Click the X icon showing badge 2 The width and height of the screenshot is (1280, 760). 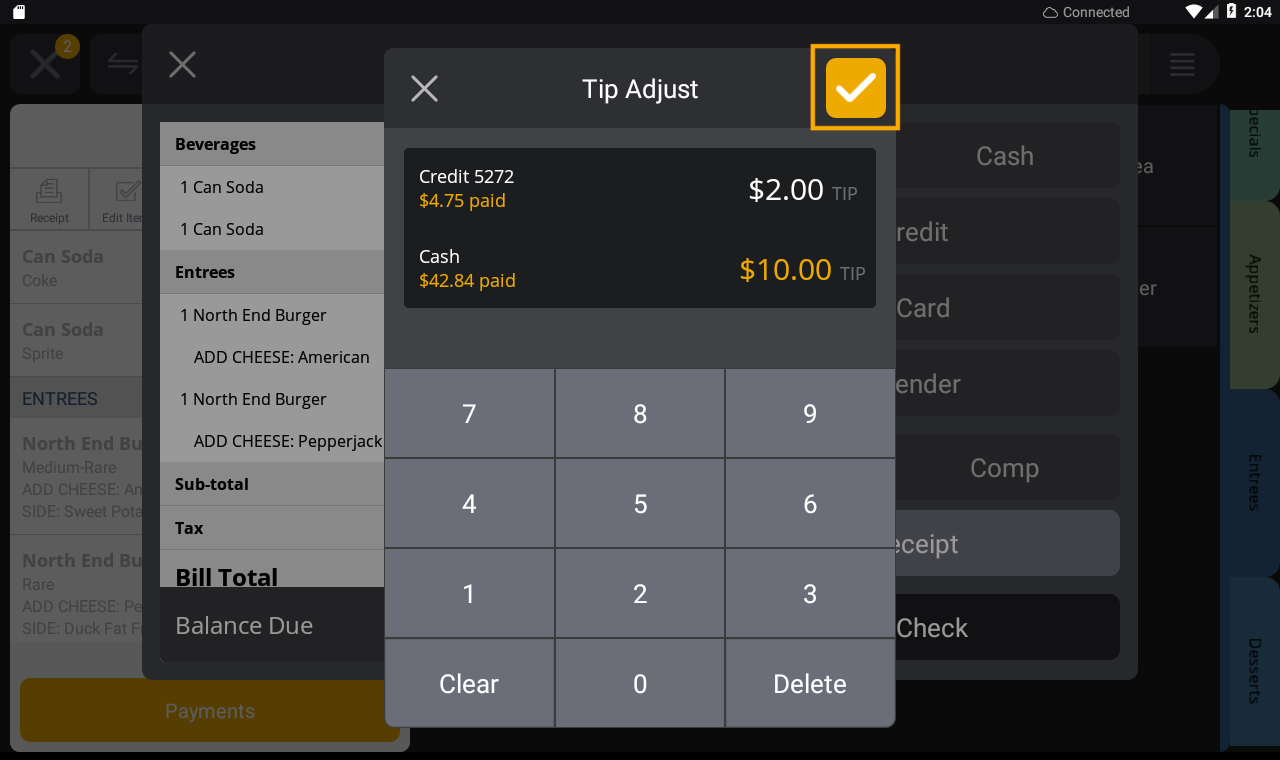(x=44, y=64)
